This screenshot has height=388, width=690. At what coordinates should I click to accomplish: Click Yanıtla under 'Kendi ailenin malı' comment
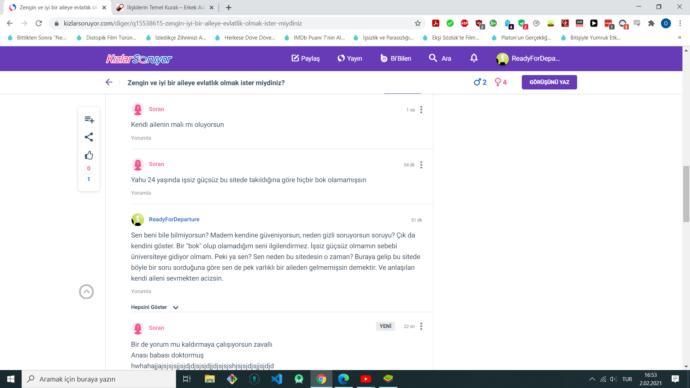tap(141, 138)
